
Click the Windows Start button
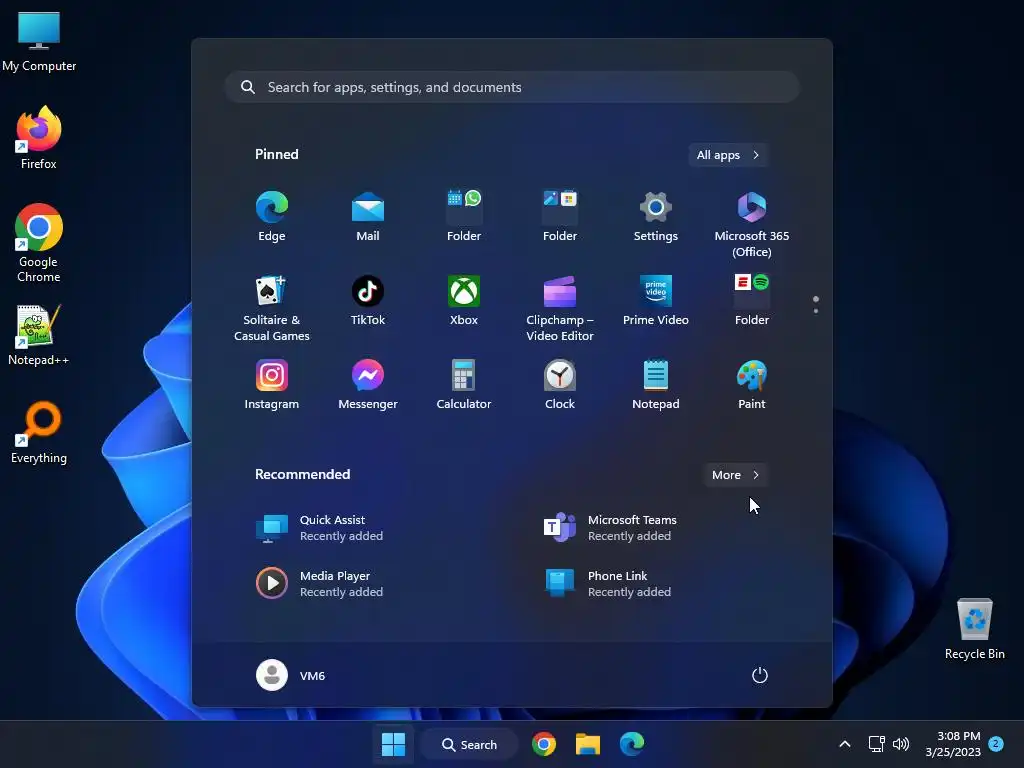point(393,744)
